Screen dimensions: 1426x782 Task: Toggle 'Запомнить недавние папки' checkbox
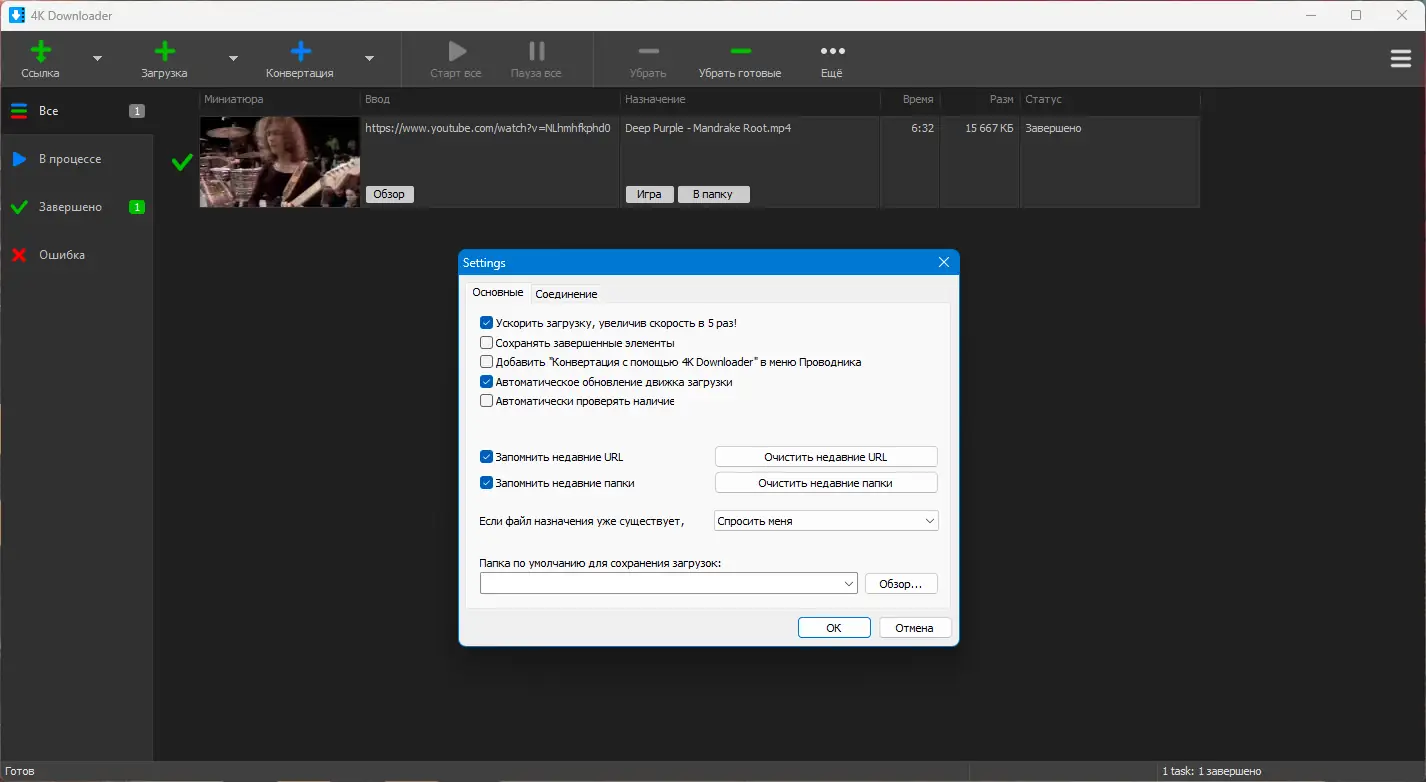(487, 483)
